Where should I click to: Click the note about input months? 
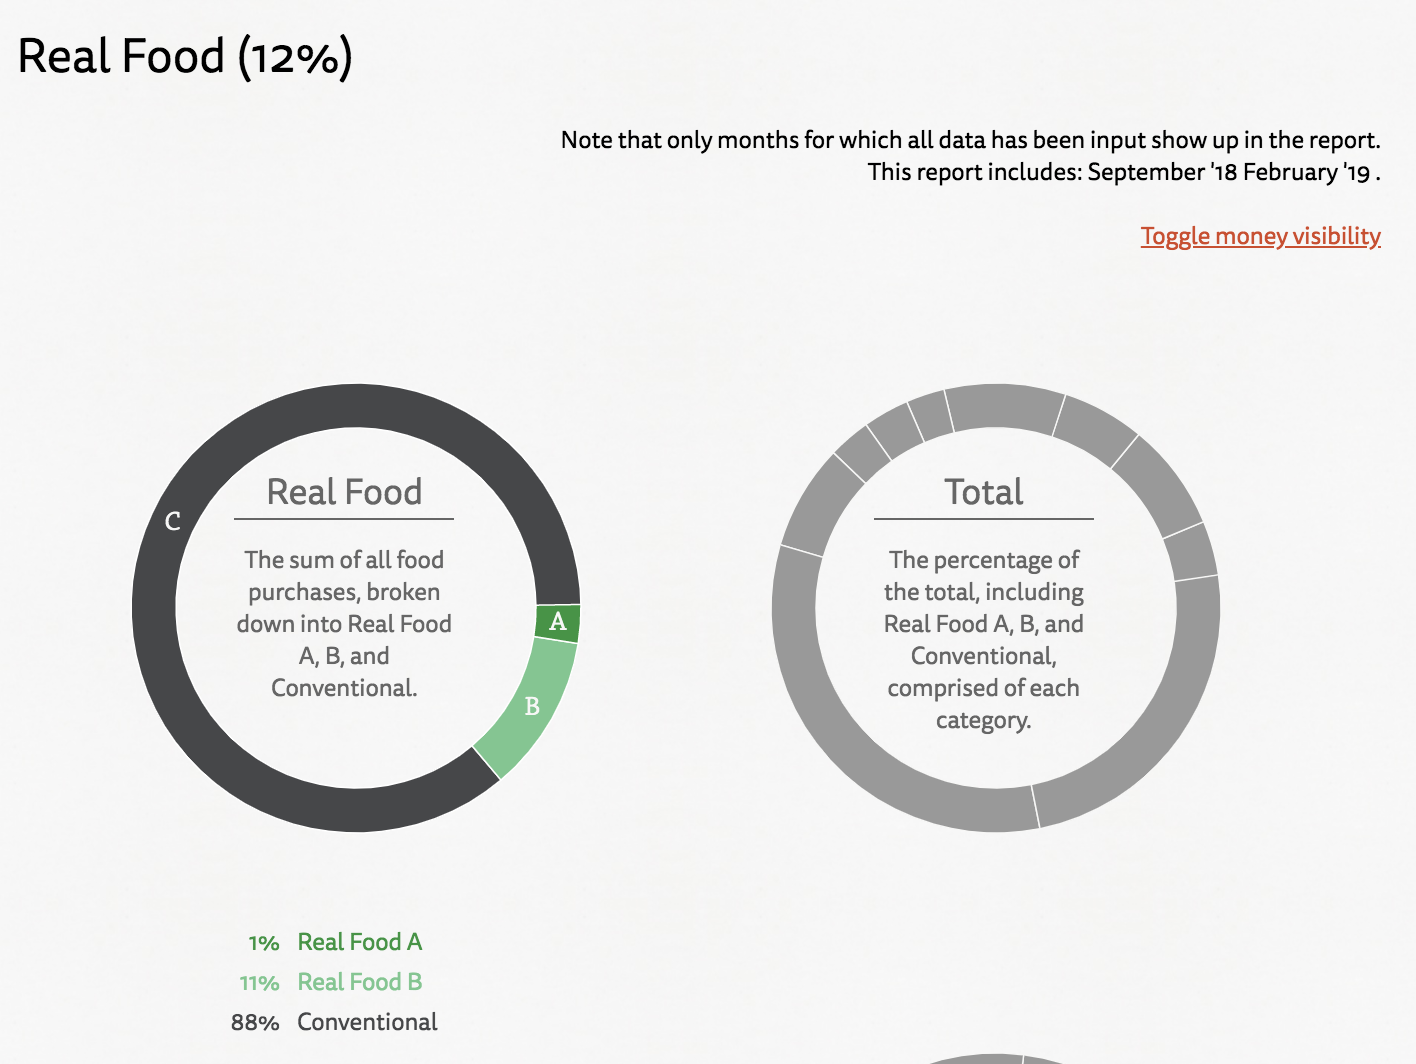pos(970,140)
